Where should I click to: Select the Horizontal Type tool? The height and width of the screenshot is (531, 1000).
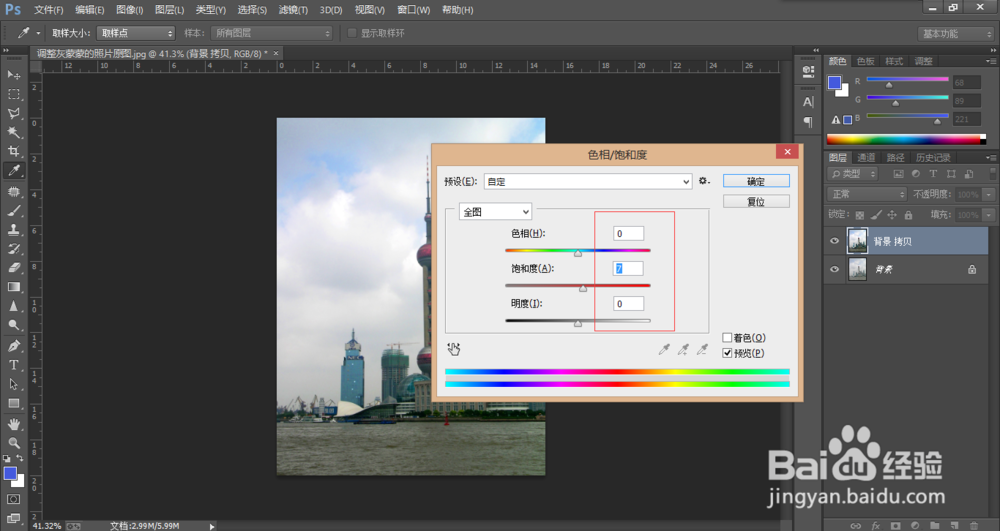[13, 365]
